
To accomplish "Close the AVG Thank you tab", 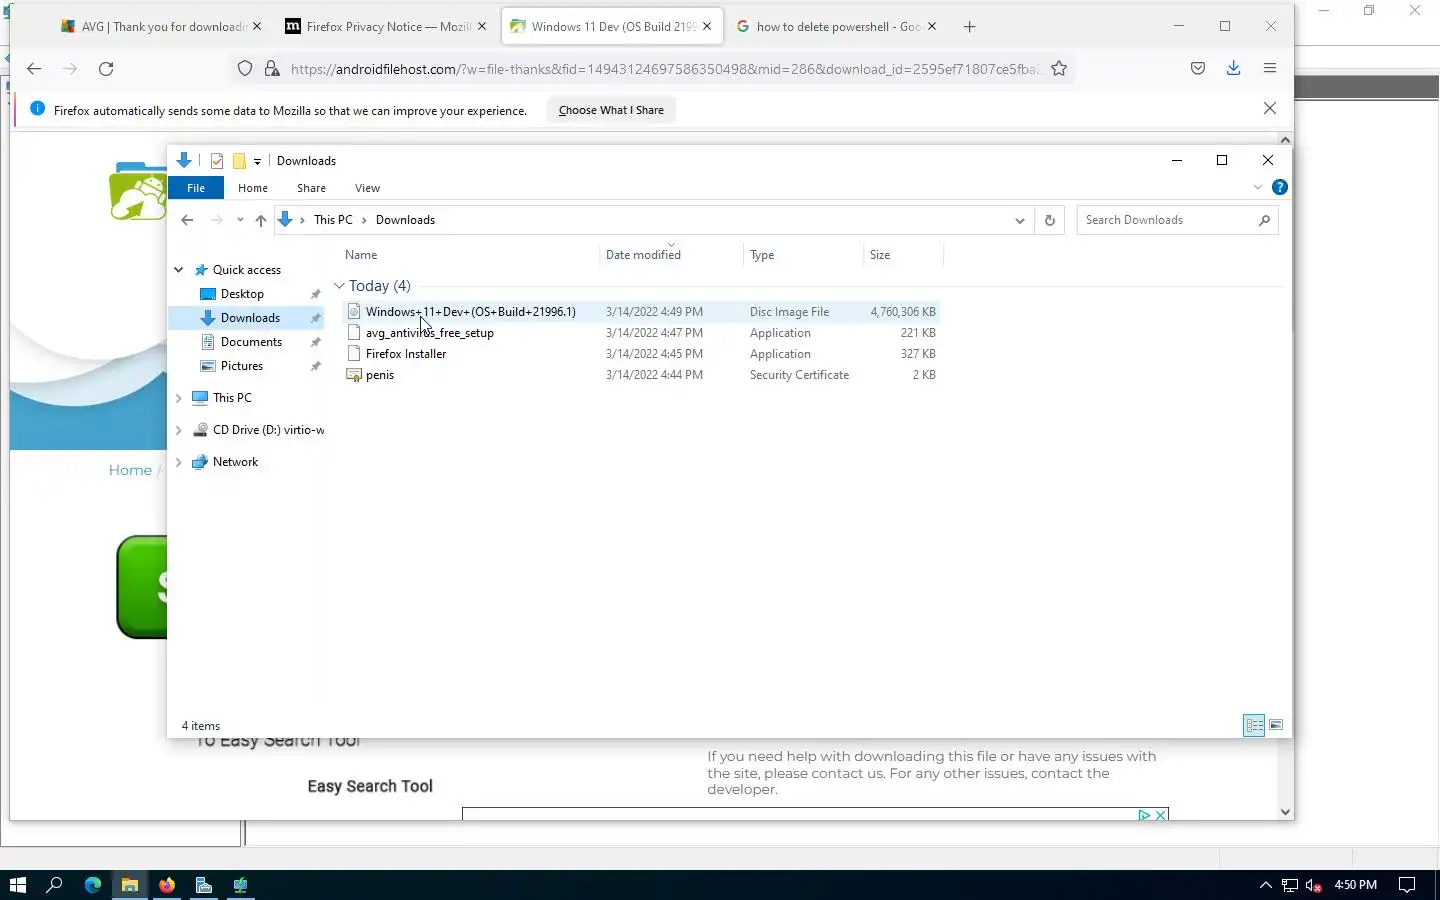I will [x=257, y=27].
